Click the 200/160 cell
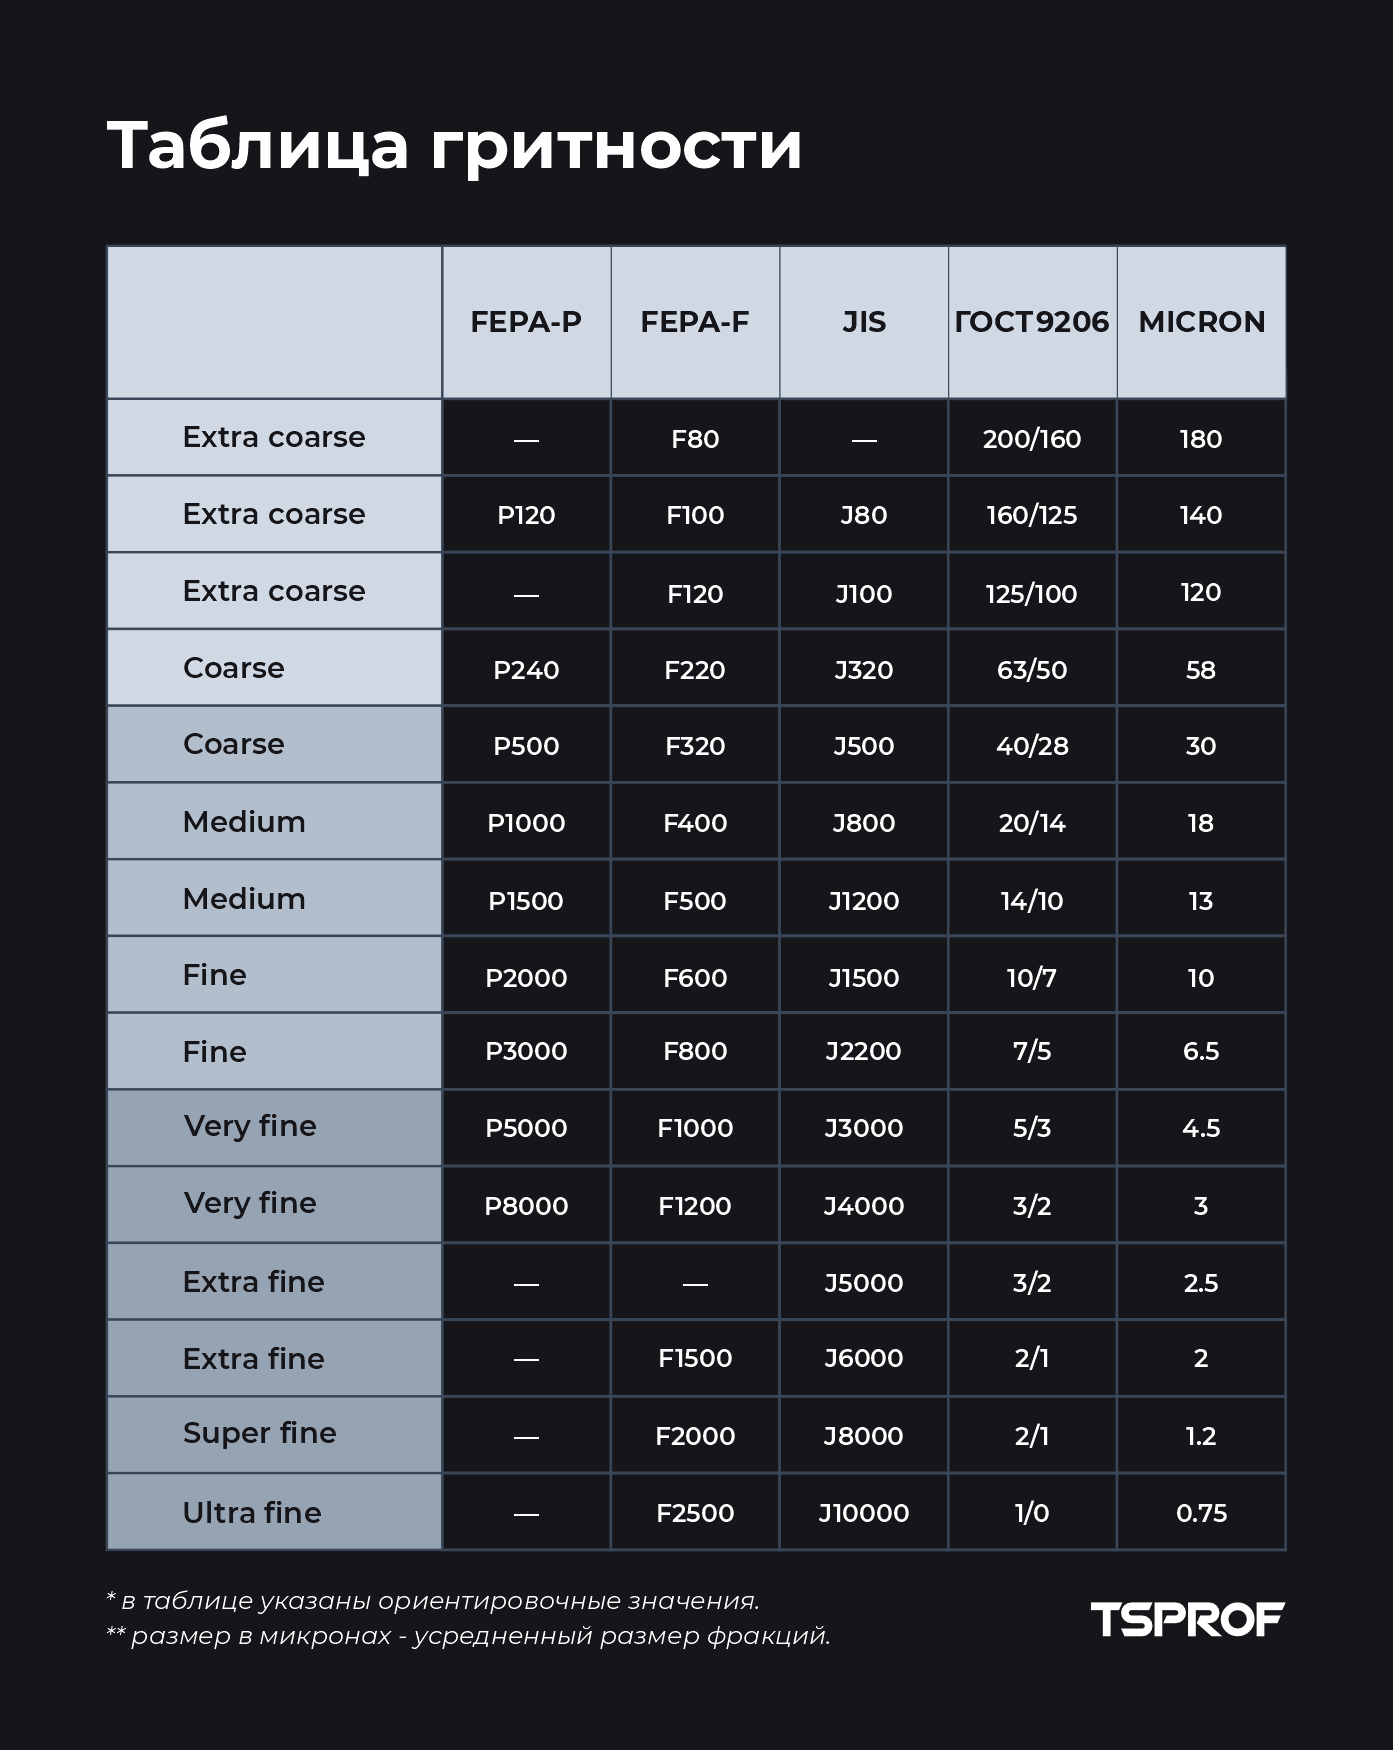 coord(1032,439)
